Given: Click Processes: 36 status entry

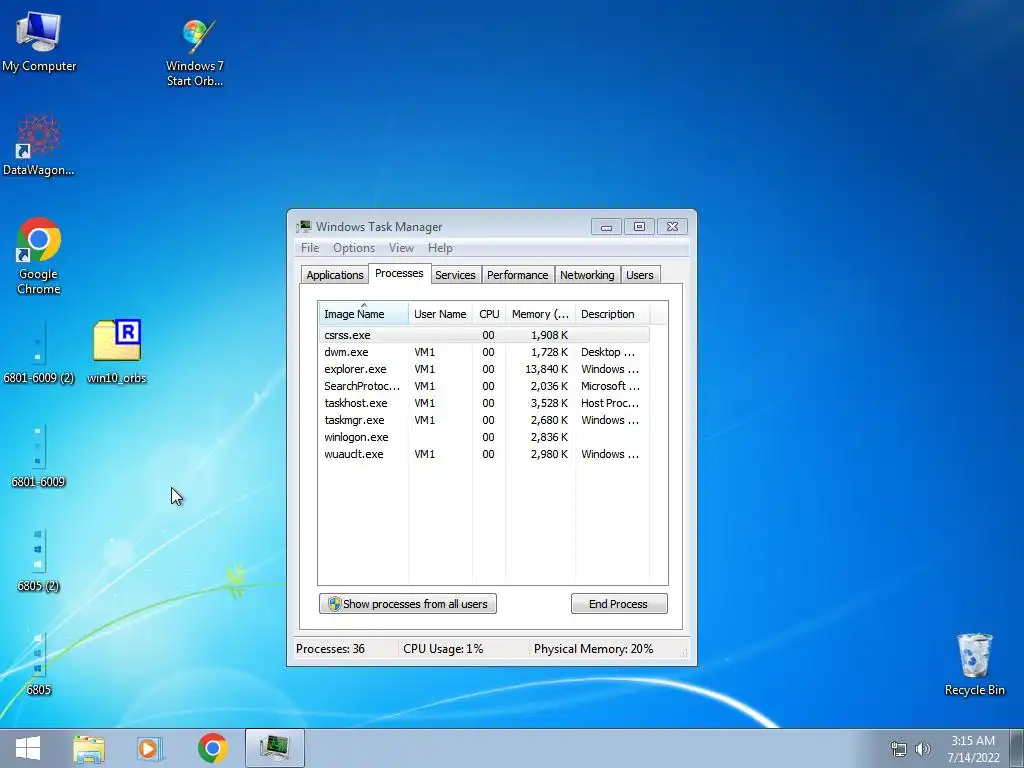Looking at the screenshot, I should click(330, 648).
